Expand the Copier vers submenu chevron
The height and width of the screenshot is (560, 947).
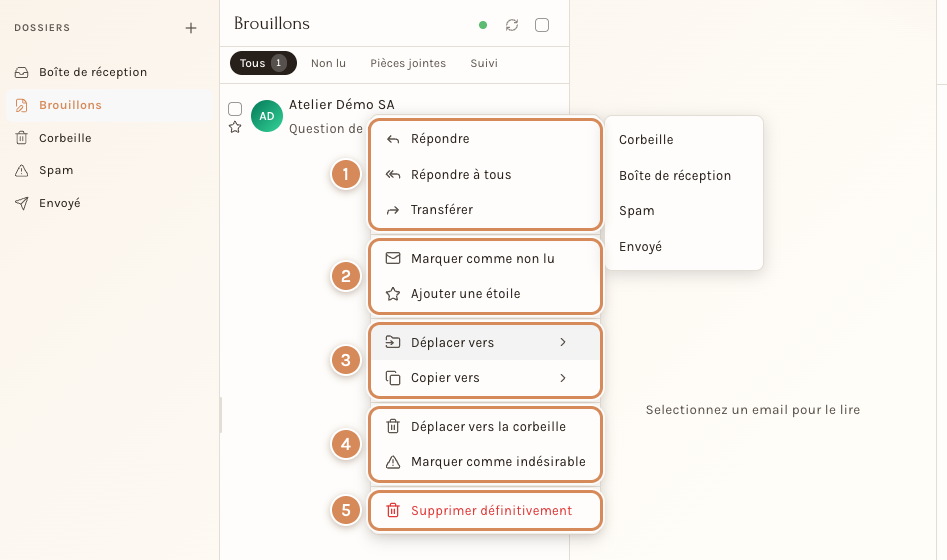(x=563, y=378)
